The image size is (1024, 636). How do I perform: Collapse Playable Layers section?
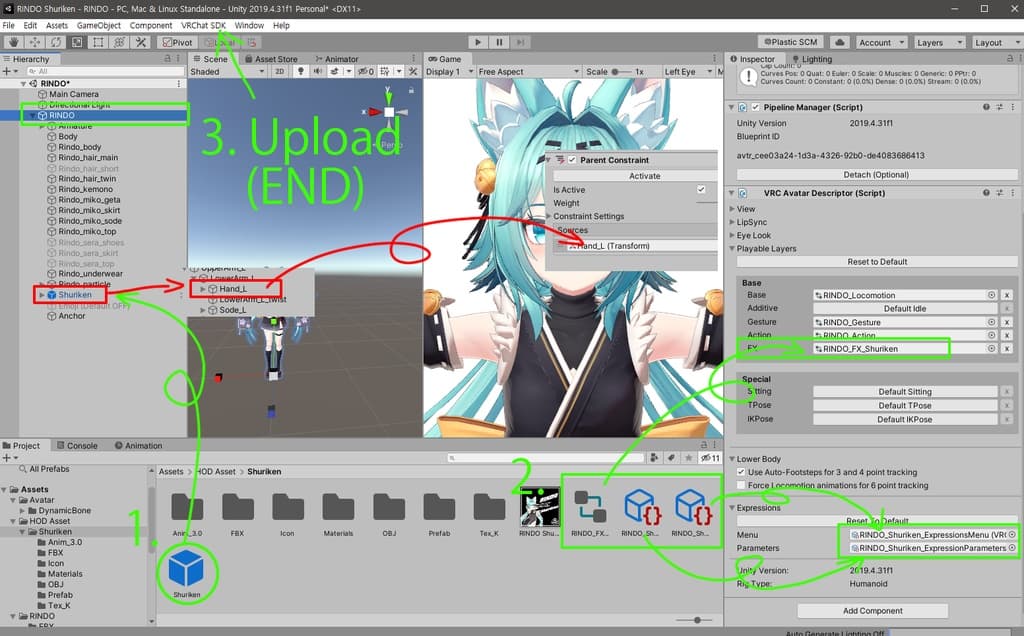click(732, 249)
